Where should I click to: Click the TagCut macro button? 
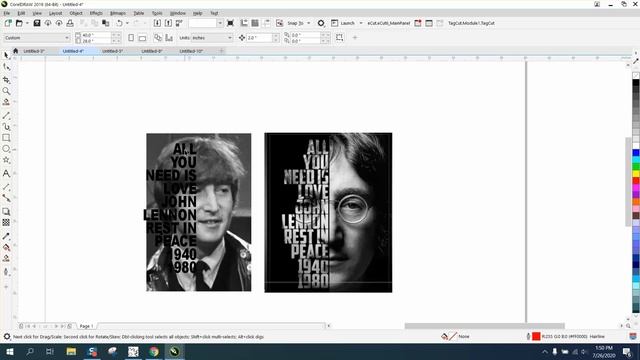point(471,23)
